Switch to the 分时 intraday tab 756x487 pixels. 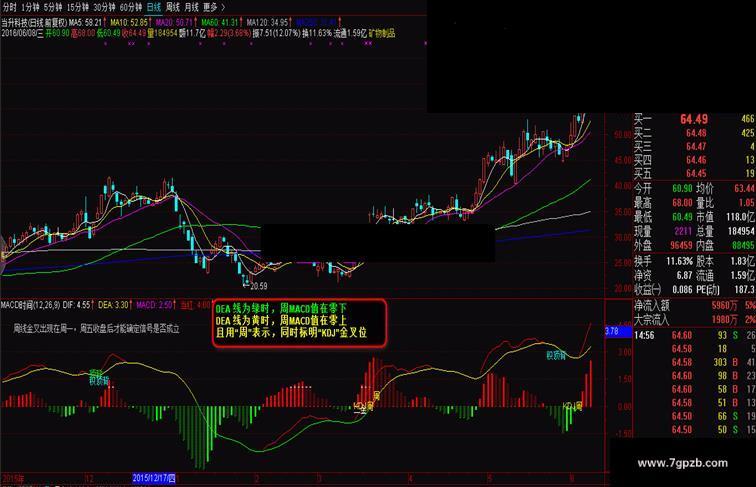tap(9, 7)
